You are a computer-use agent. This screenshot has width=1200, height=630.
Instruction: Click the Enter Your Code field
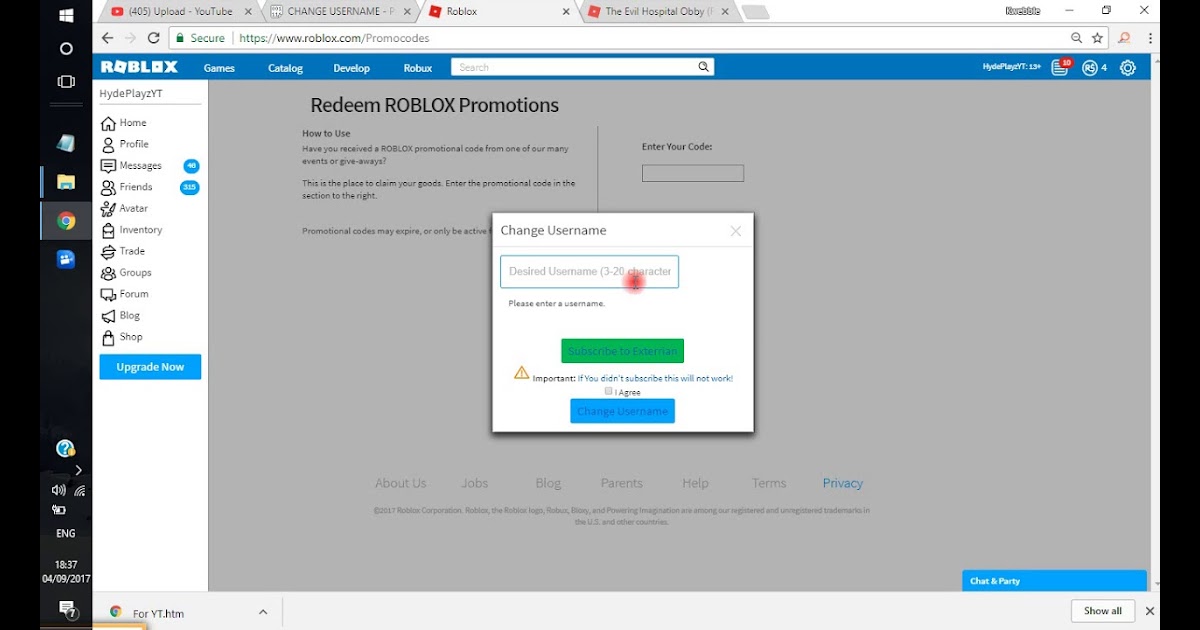(x=692, y=173)
